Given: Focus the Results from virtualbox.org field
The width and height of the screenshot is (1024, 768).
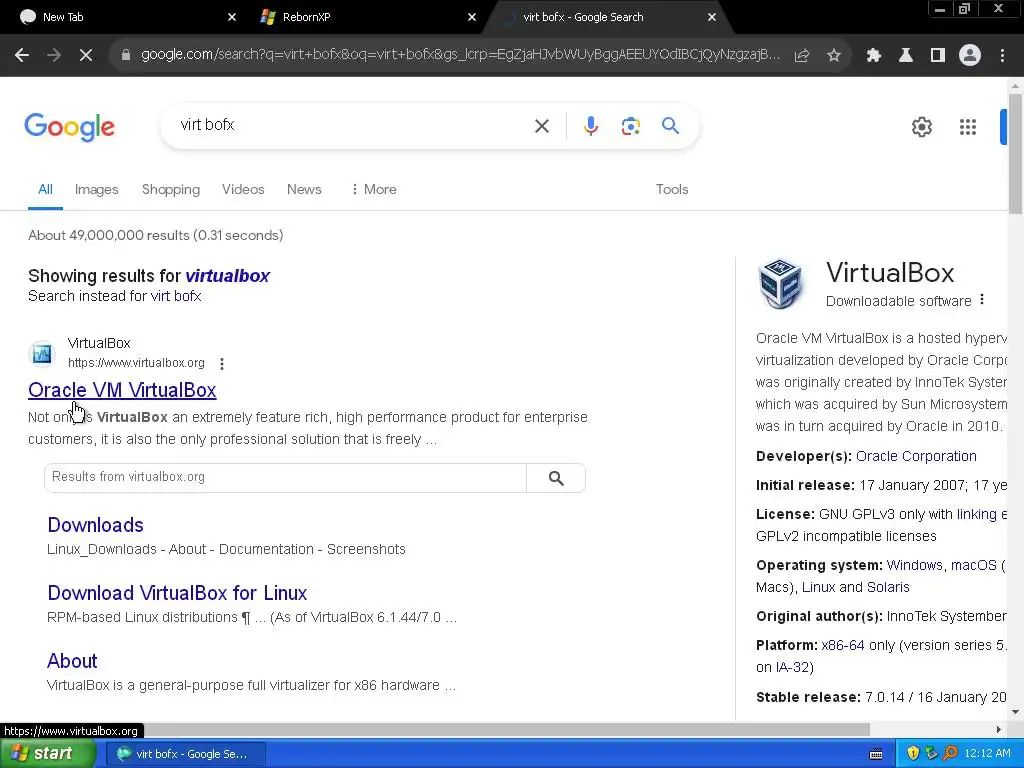Looking at the screenshot, I should [285, 477].
